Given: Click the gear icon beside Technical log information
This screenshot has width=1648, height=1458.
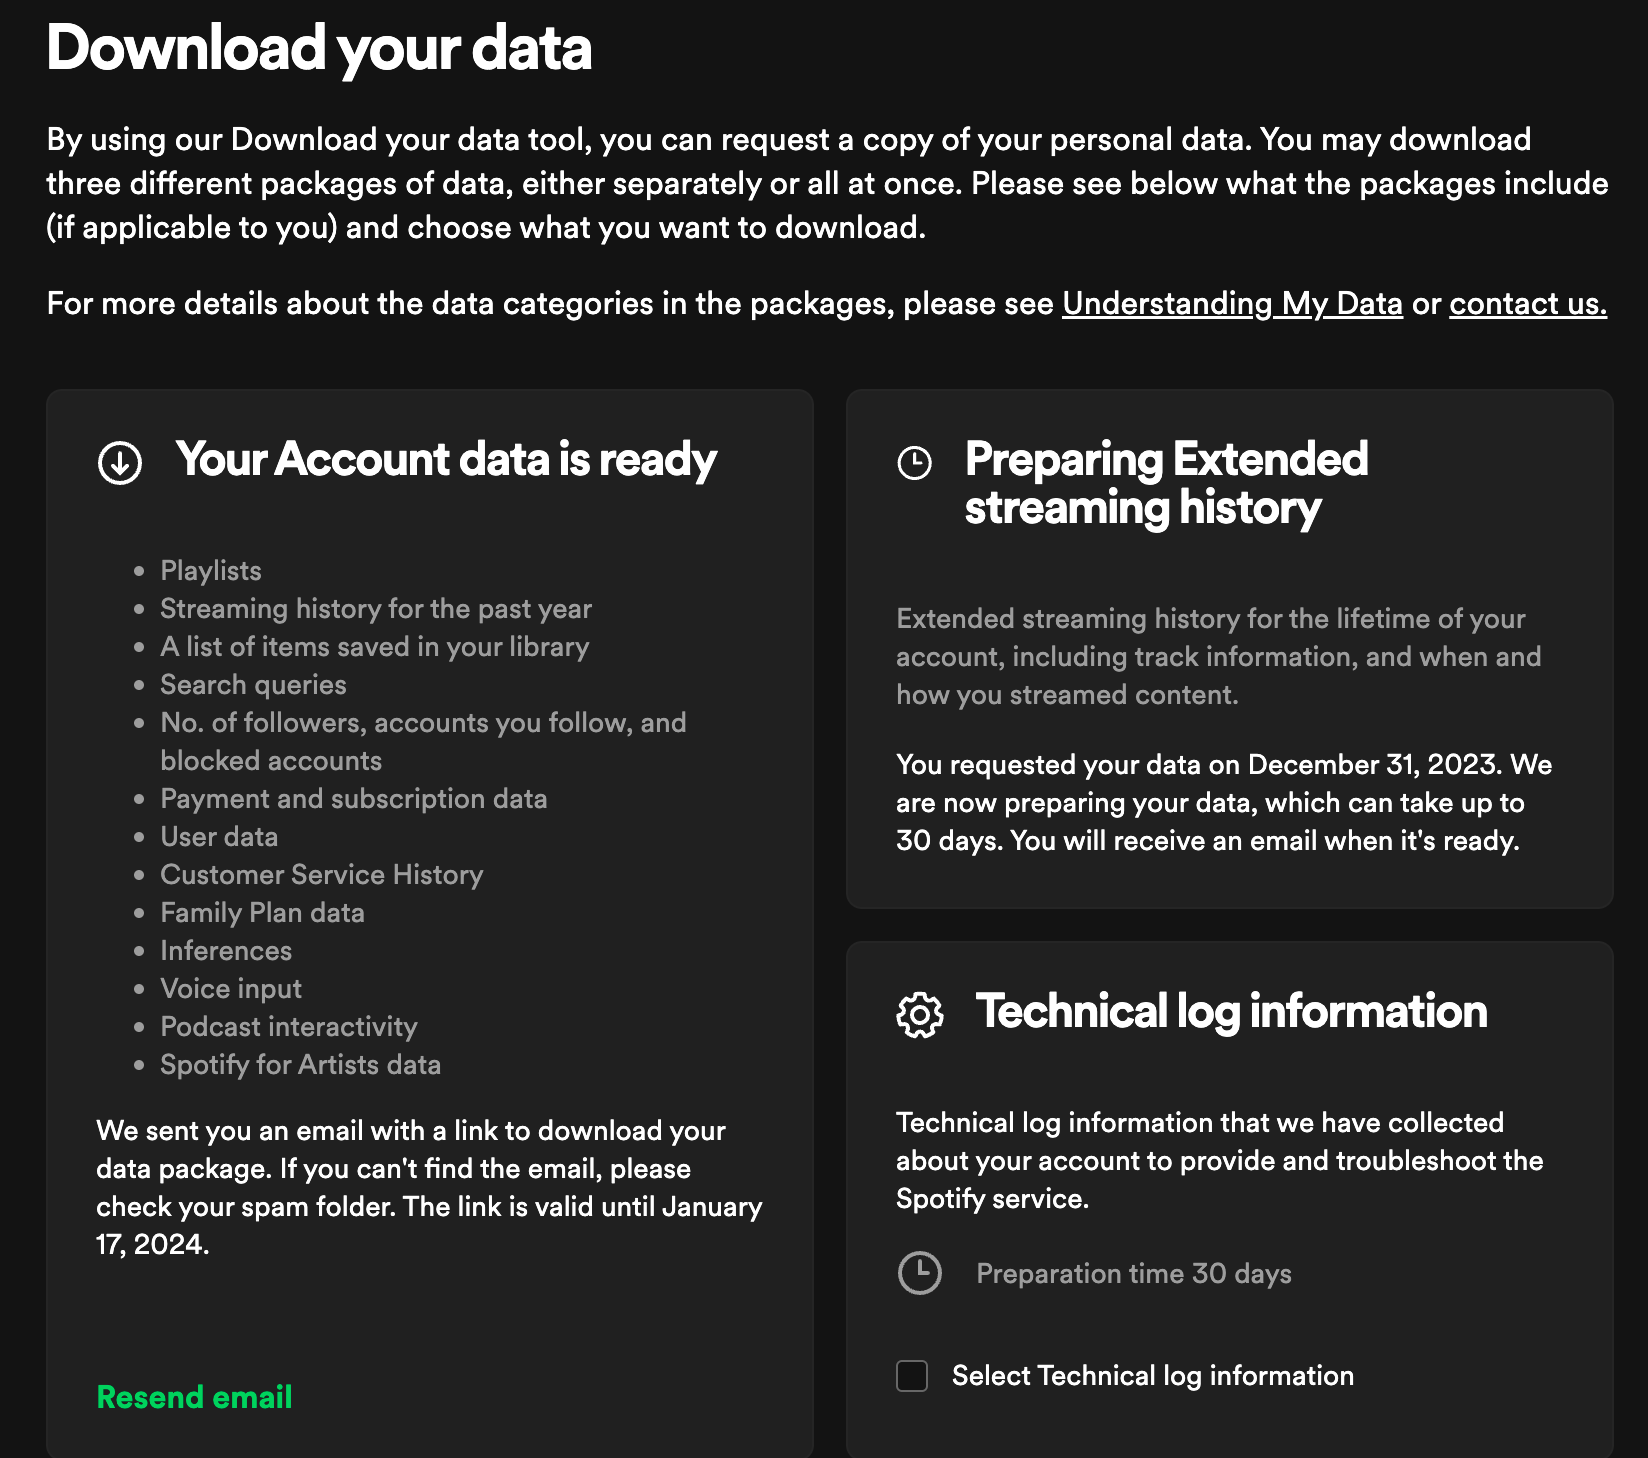Looking at the screenshot, I should (x=920, y=1015).
